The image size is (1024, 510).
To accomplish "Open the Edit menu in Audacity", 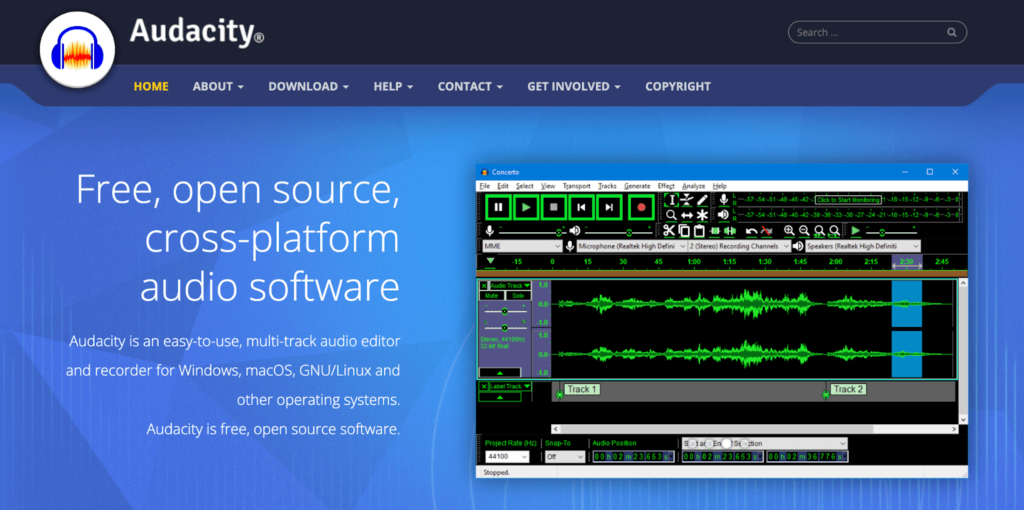I will [x=503, y=186].
